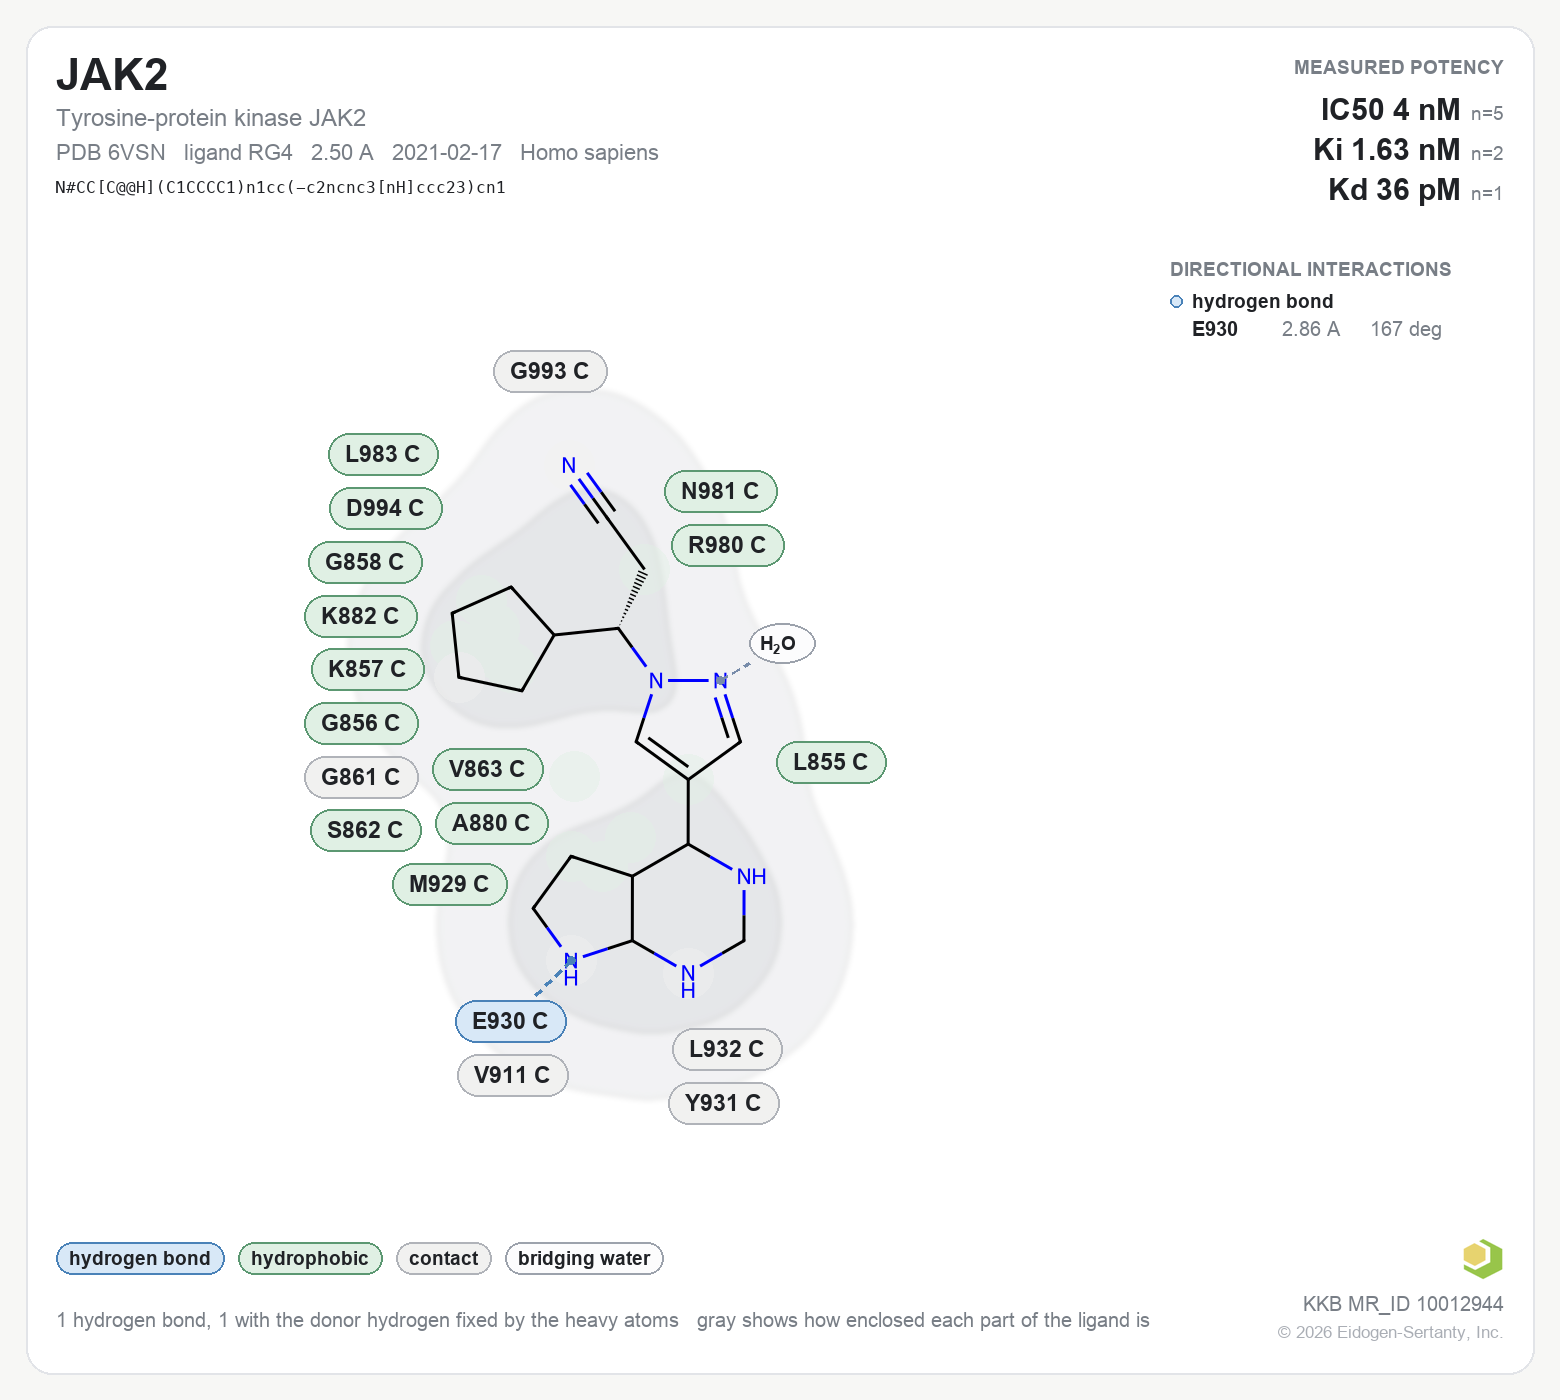Select the hydrogen bond legend pill
Image resolution: width=1560 pixels, height=1400 pixels.
pos(140,1258)
